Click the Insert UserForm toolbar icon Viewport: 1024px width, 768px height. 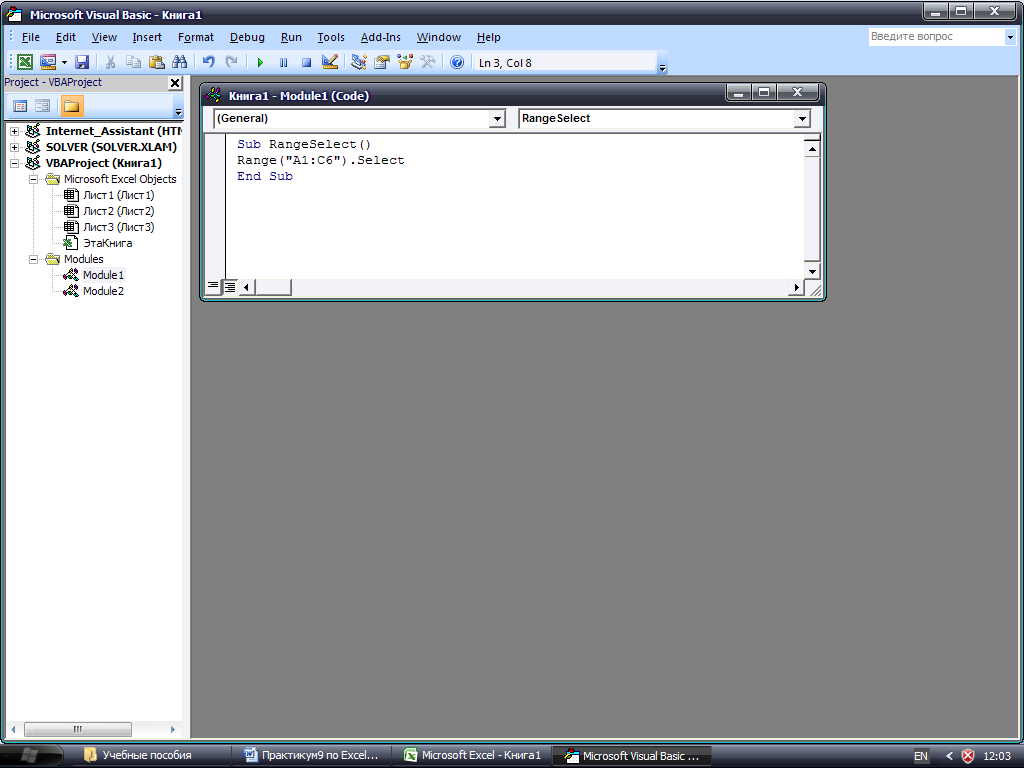48,62
